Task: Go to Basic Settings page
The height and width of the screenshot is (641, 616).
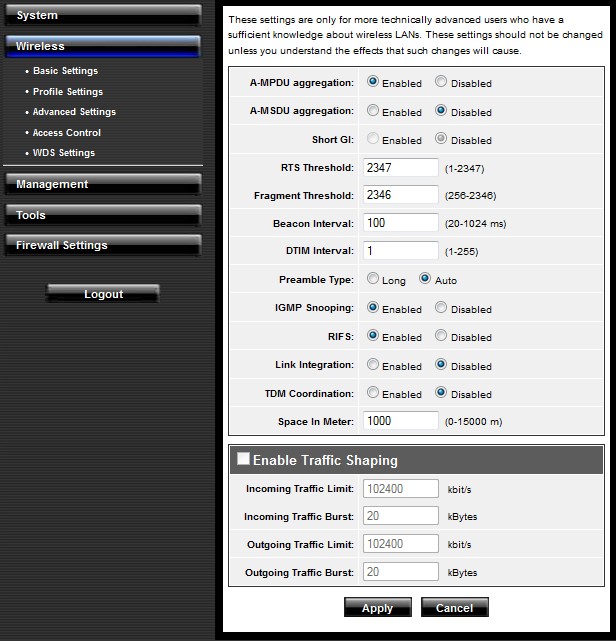Action: point(65,72)
